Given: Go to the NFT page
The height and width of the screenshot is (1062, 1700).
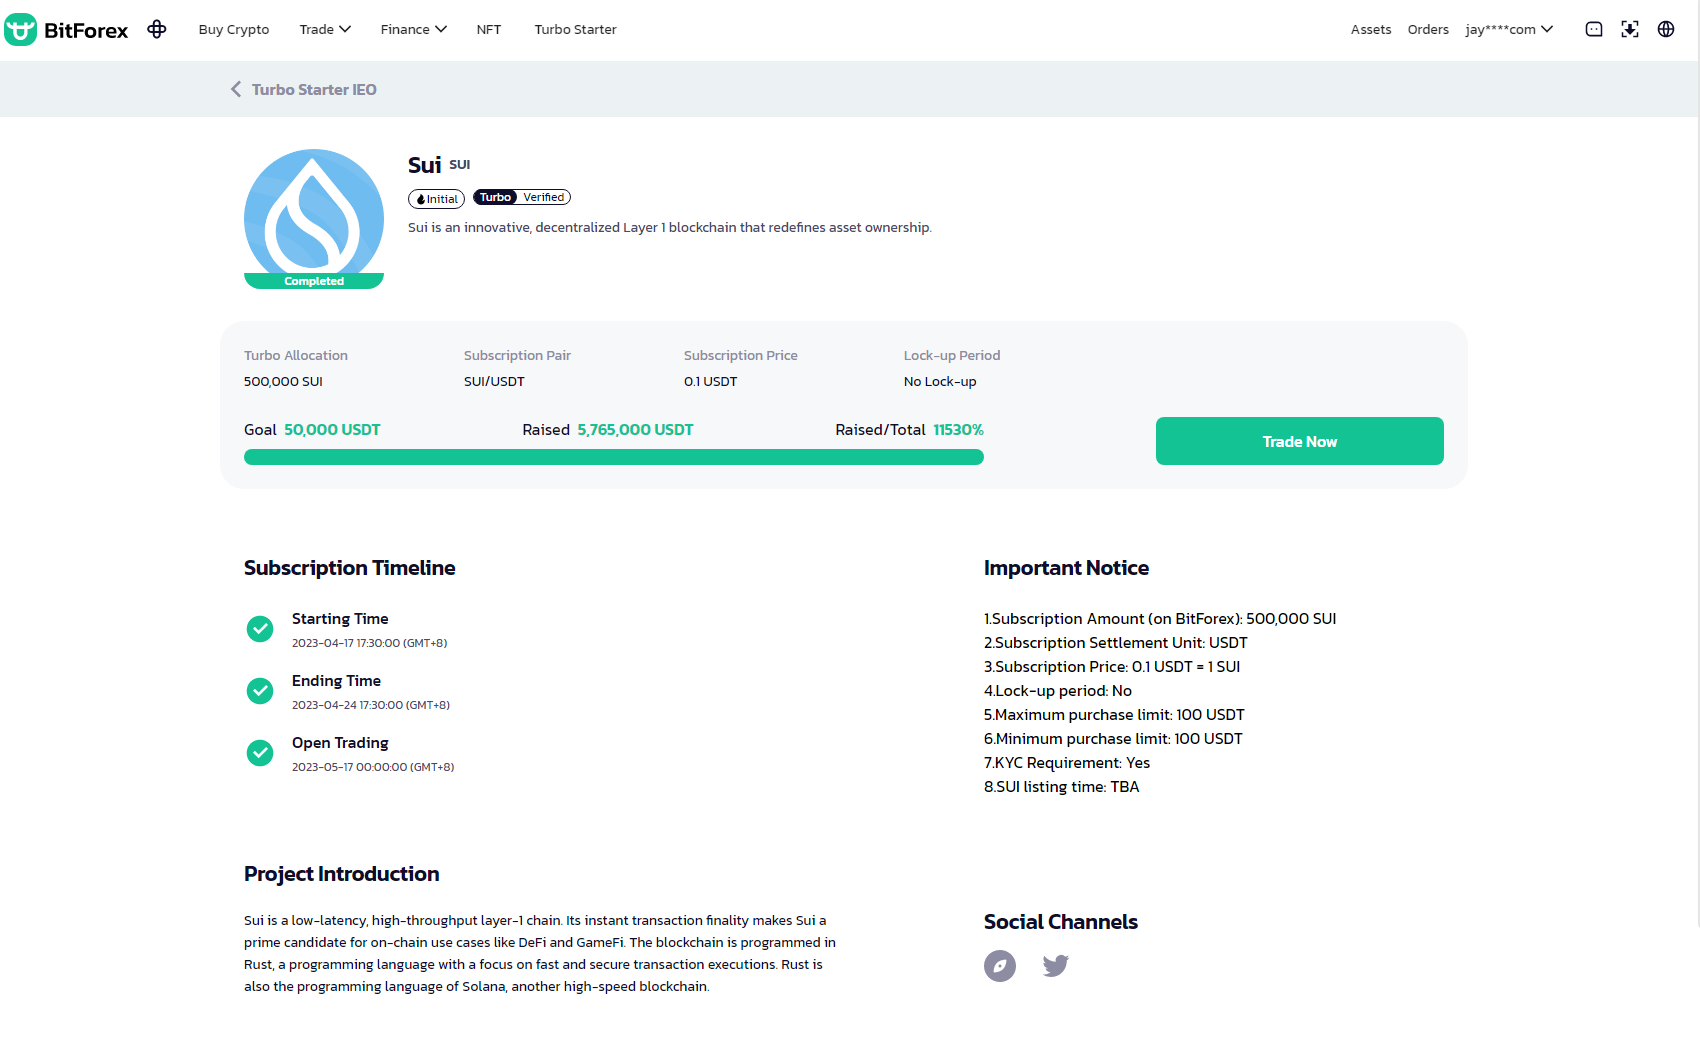Looking at the screenshot, I should [489, 29].
